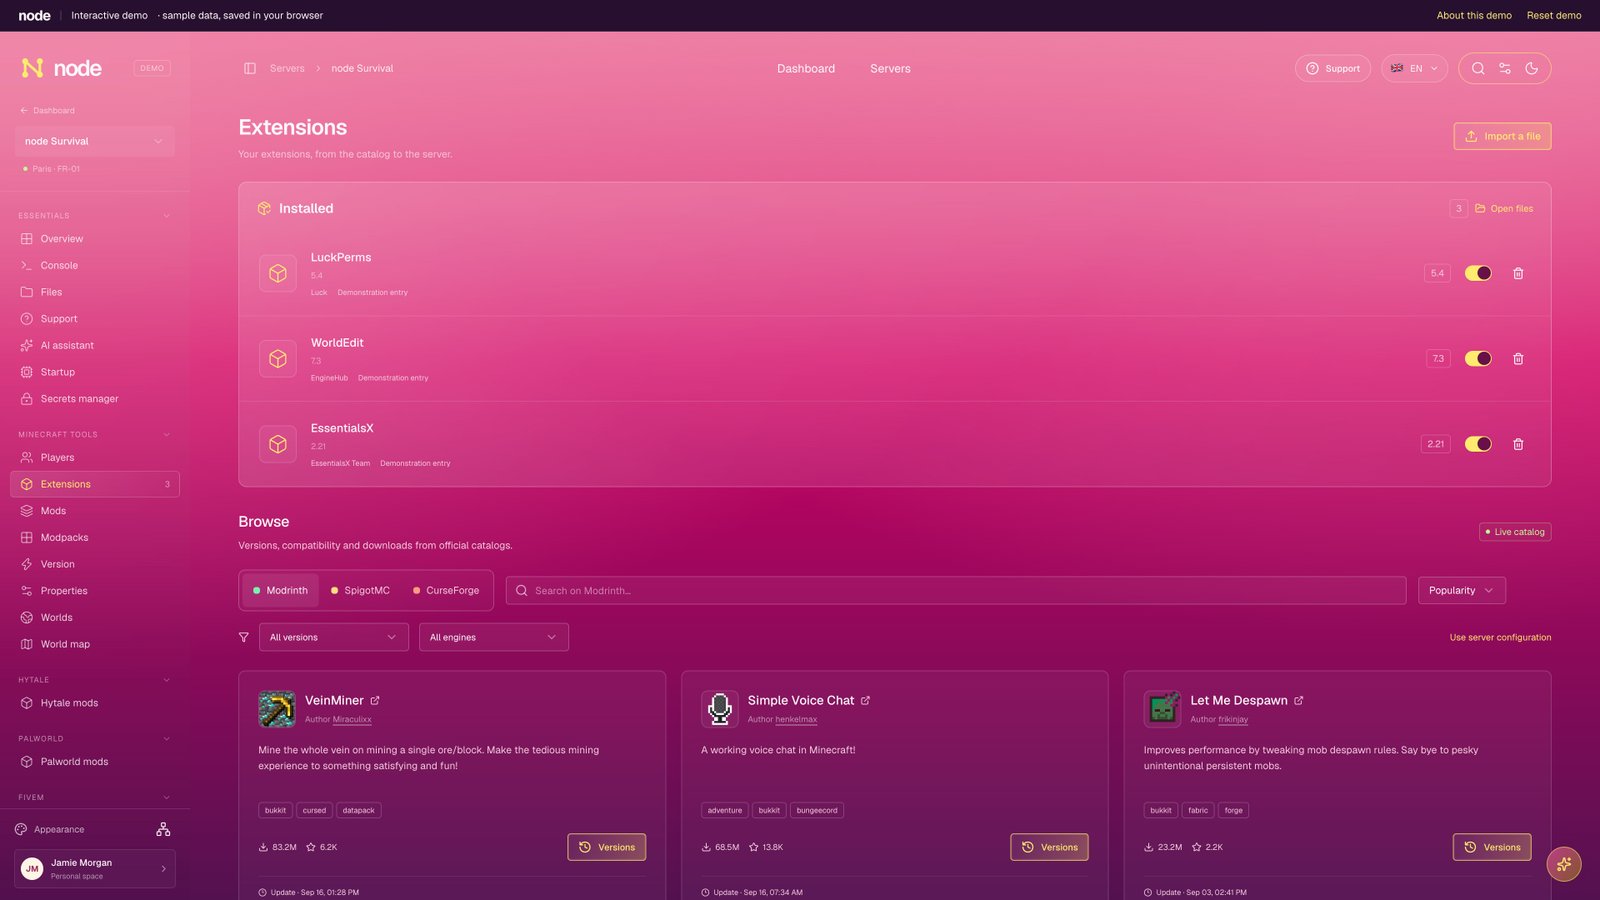Open Hytale mods in sidebar
This screenshot has width=1600, height=900.
click(95, 703)
